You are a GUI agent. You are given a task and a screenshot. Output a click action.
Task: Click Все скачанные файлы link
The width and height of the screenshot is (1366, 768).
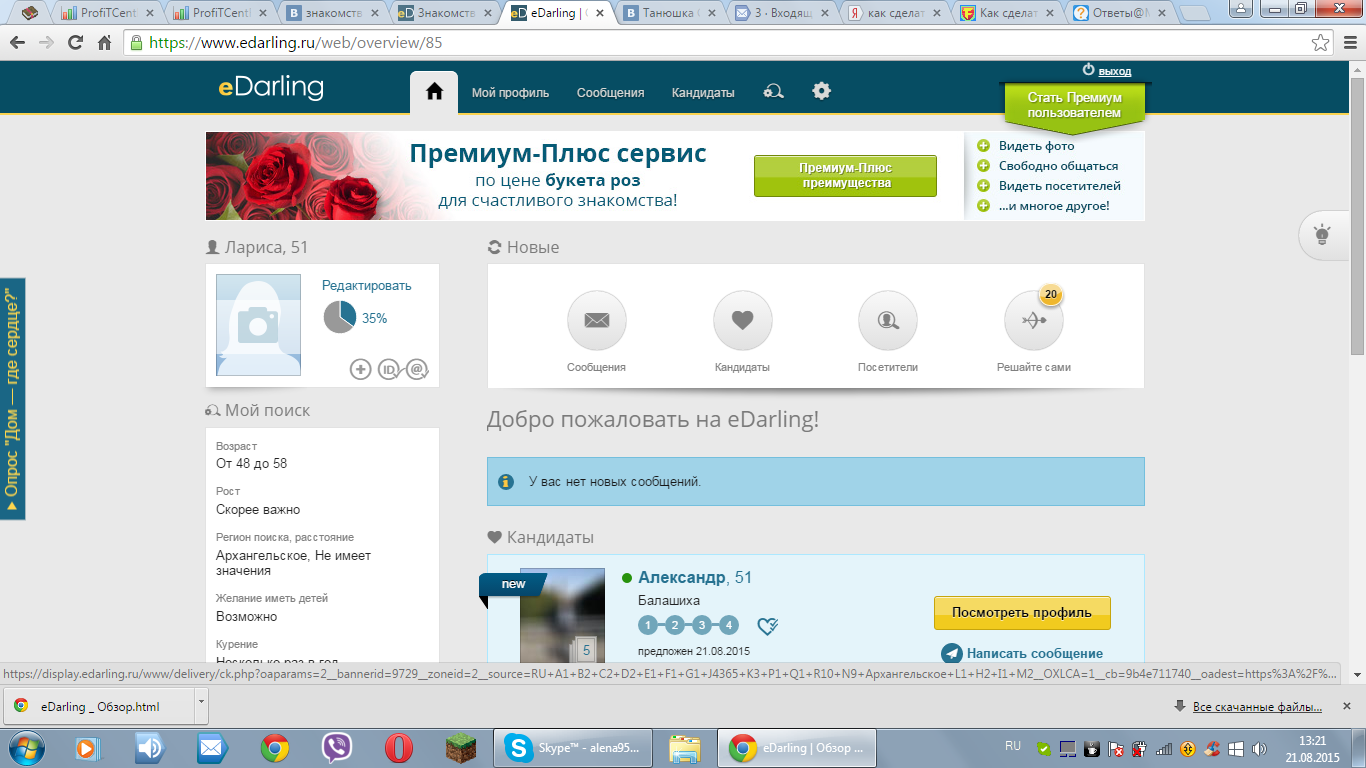[1258, 707]
